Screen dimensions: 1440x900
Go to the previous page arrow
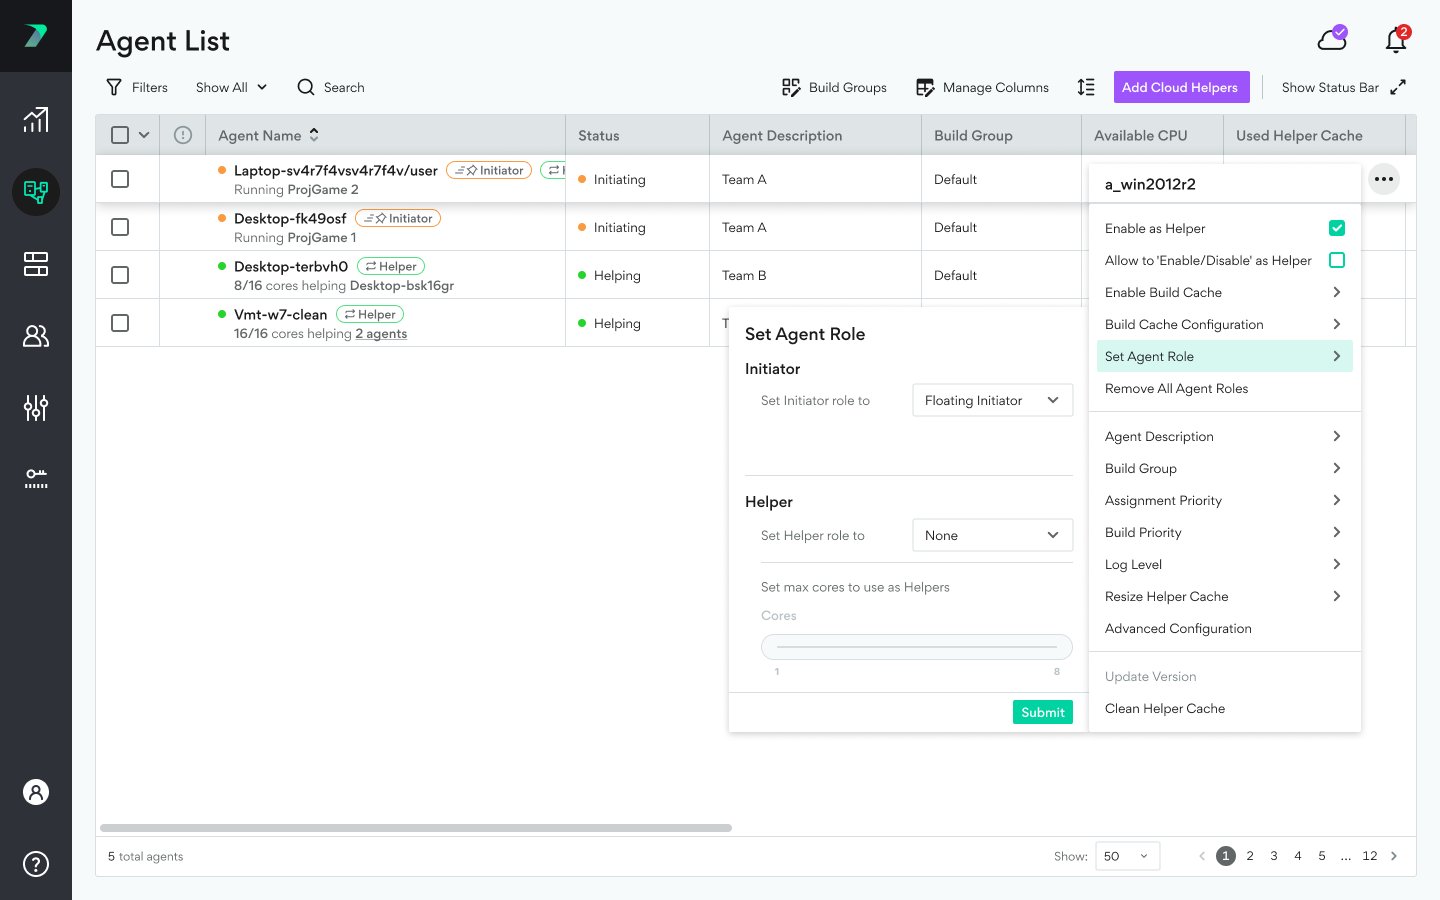coord(1202,856)
